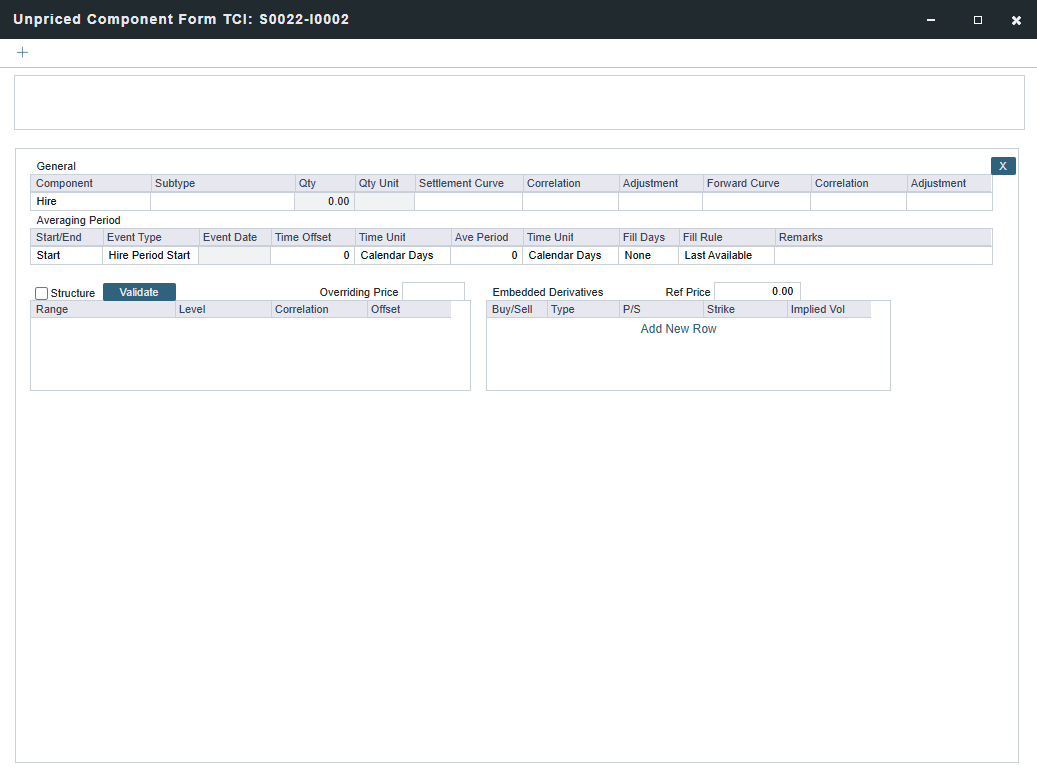Change the Last Available fill rule
1037x770 pixels.
726,256
